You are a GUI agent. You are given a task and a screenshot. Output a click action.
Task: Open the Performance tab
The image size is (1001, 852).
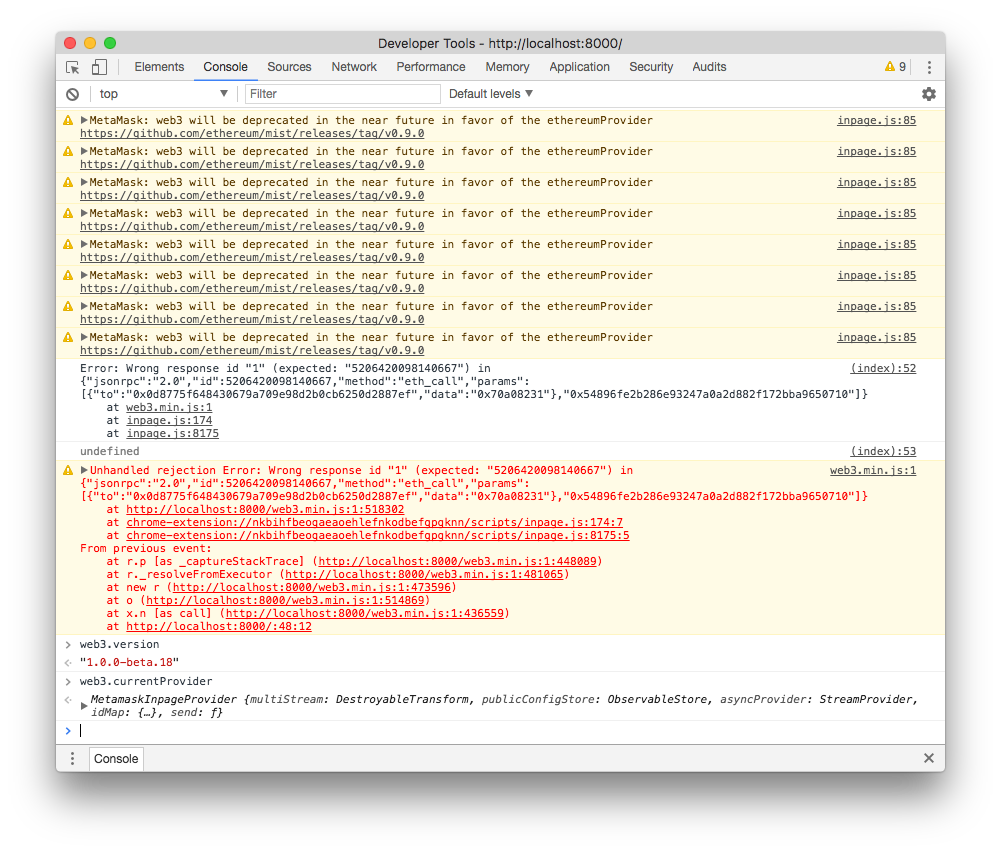431,67
